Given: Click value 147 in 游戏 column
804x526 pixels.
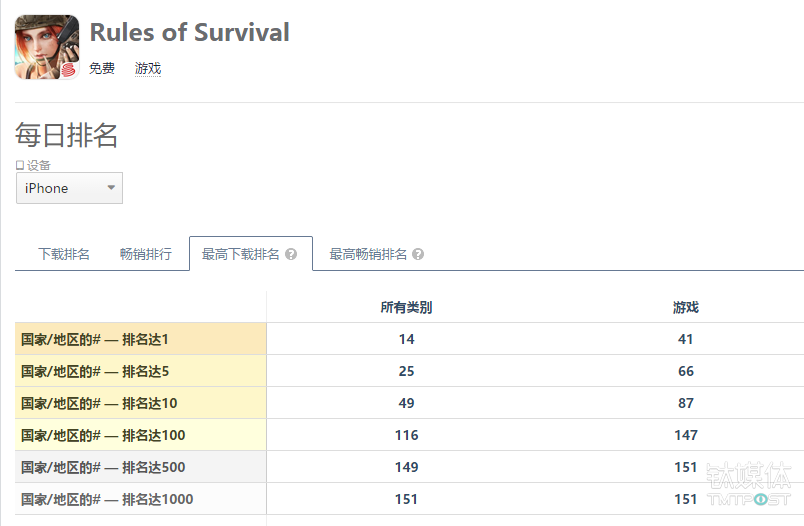Looking at the screenshot, I should click(686, 435).
